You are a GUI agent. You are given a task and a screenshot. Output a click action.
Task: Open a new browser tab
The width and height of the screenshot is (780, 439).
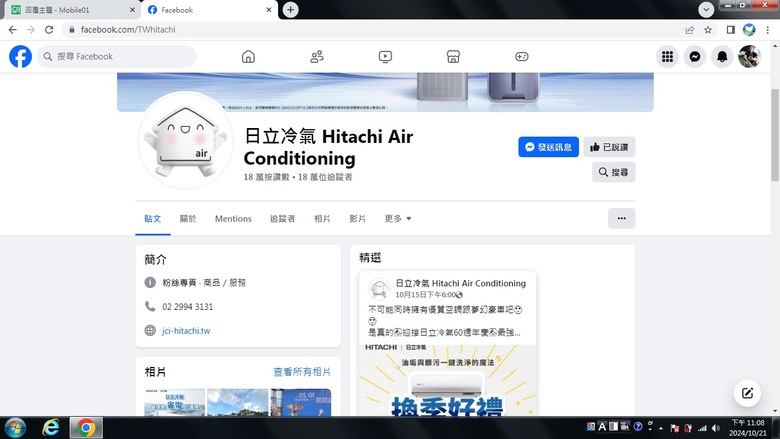(291, 9)
